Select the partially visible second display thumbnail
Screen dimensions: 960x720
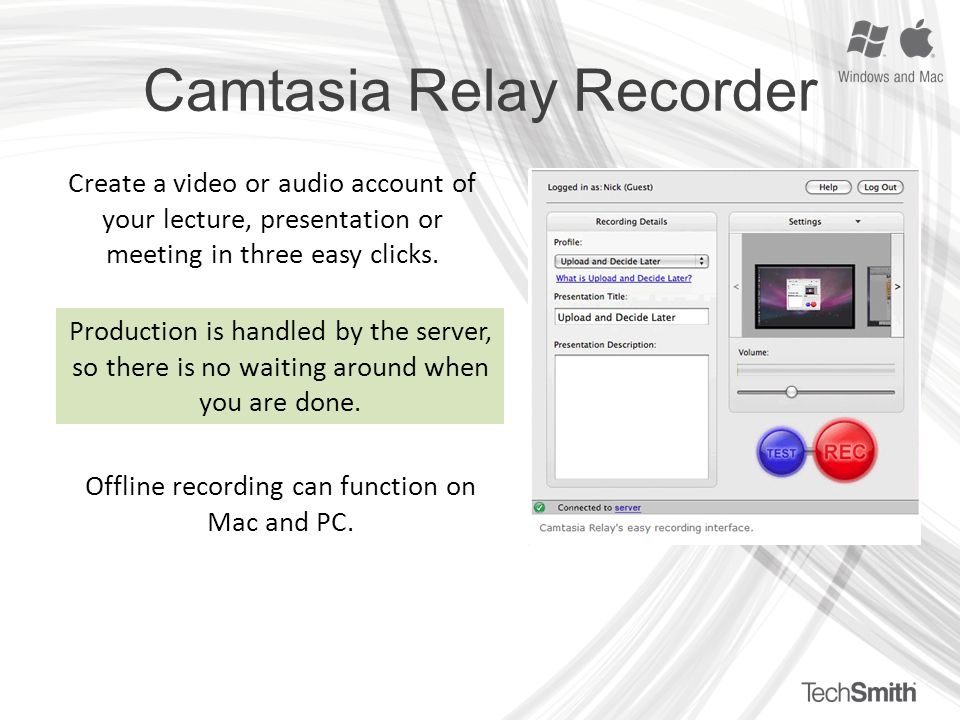879,296
